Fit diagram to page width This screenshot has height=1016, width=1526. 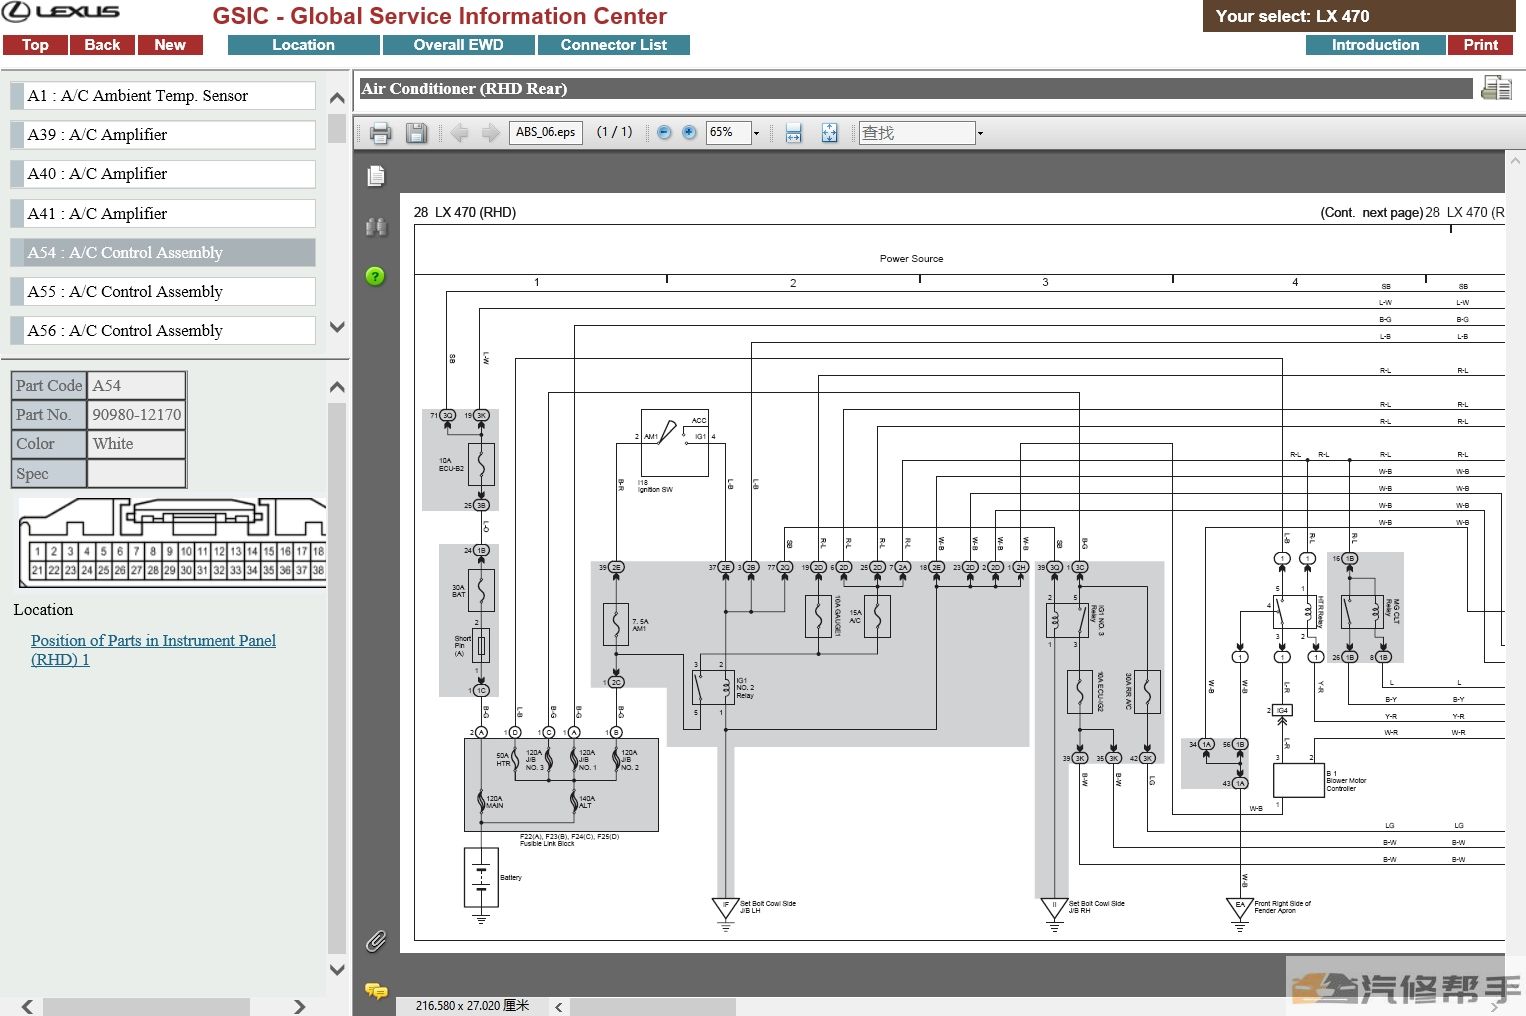[x=794, y=133]
